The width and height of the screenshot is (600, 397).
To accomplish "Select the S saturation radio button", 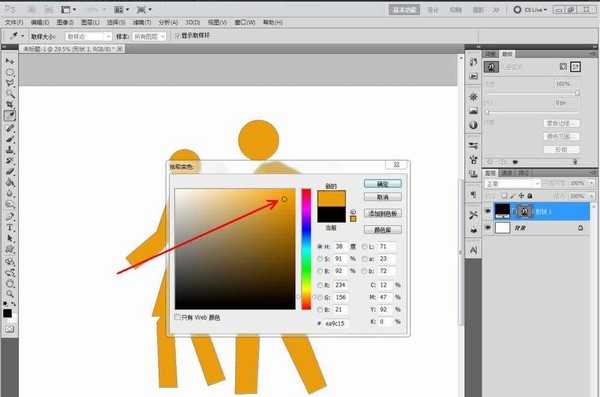I will 320,259.
